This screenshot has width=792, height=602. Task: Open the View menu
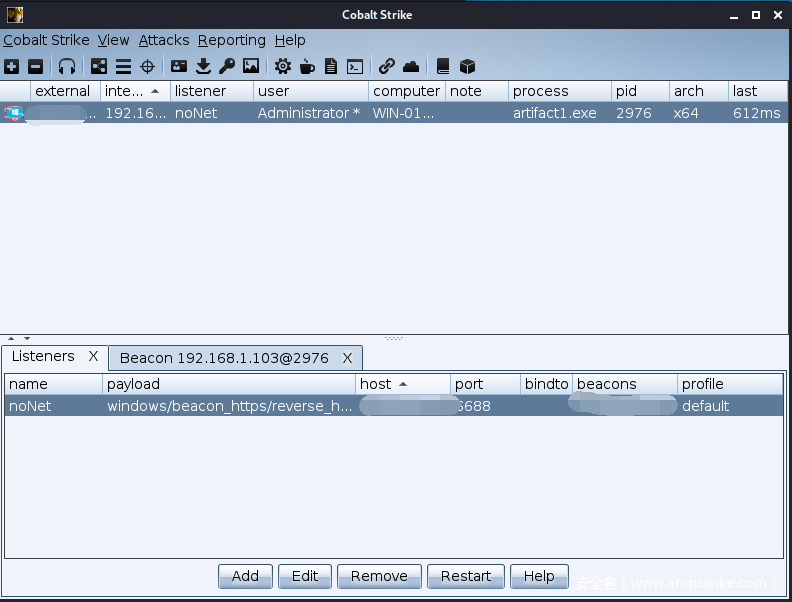pyautogui.click(x=114, y=40)
